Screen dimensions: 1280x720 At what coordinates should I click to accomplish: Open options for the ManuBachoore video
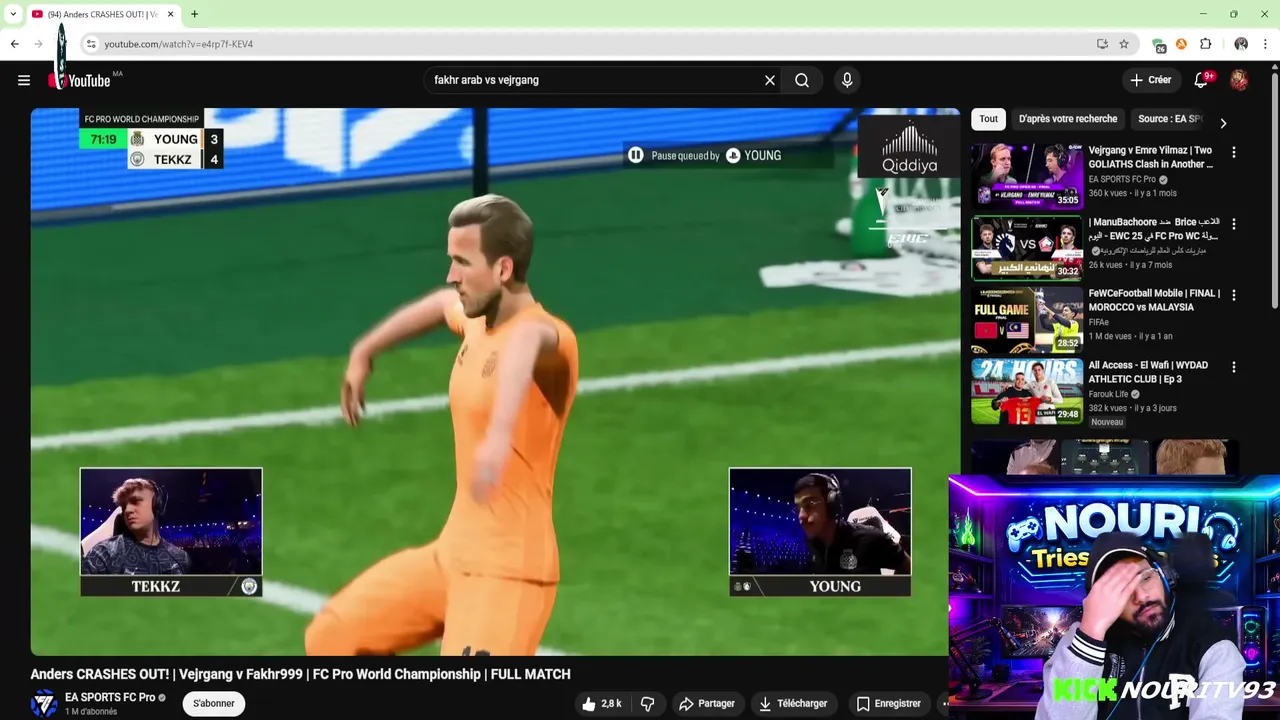click(1233, 224)
